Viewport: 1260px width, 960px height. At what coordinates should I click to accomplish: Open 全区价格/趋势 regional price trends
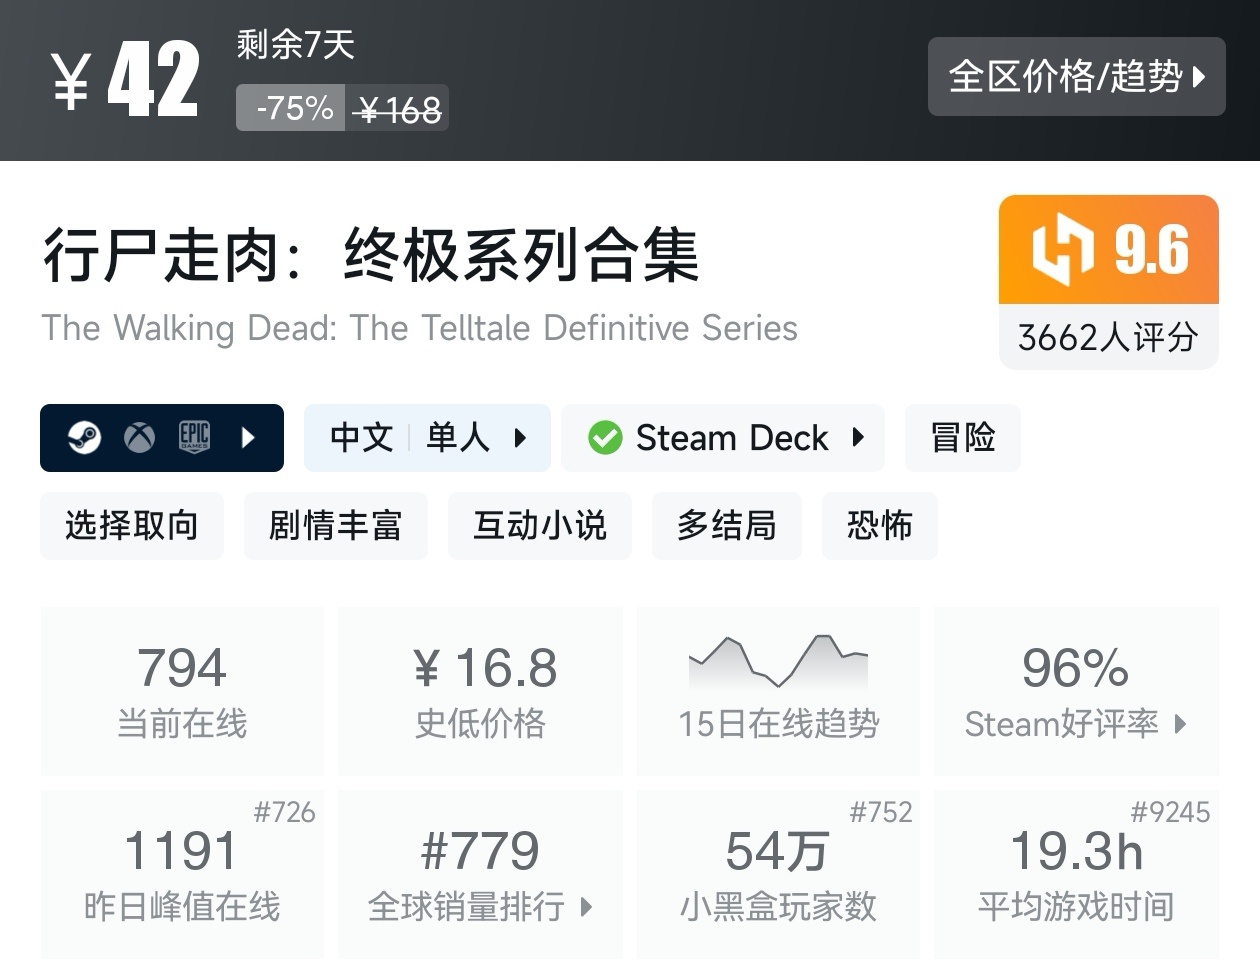[x=1076, y=76]
